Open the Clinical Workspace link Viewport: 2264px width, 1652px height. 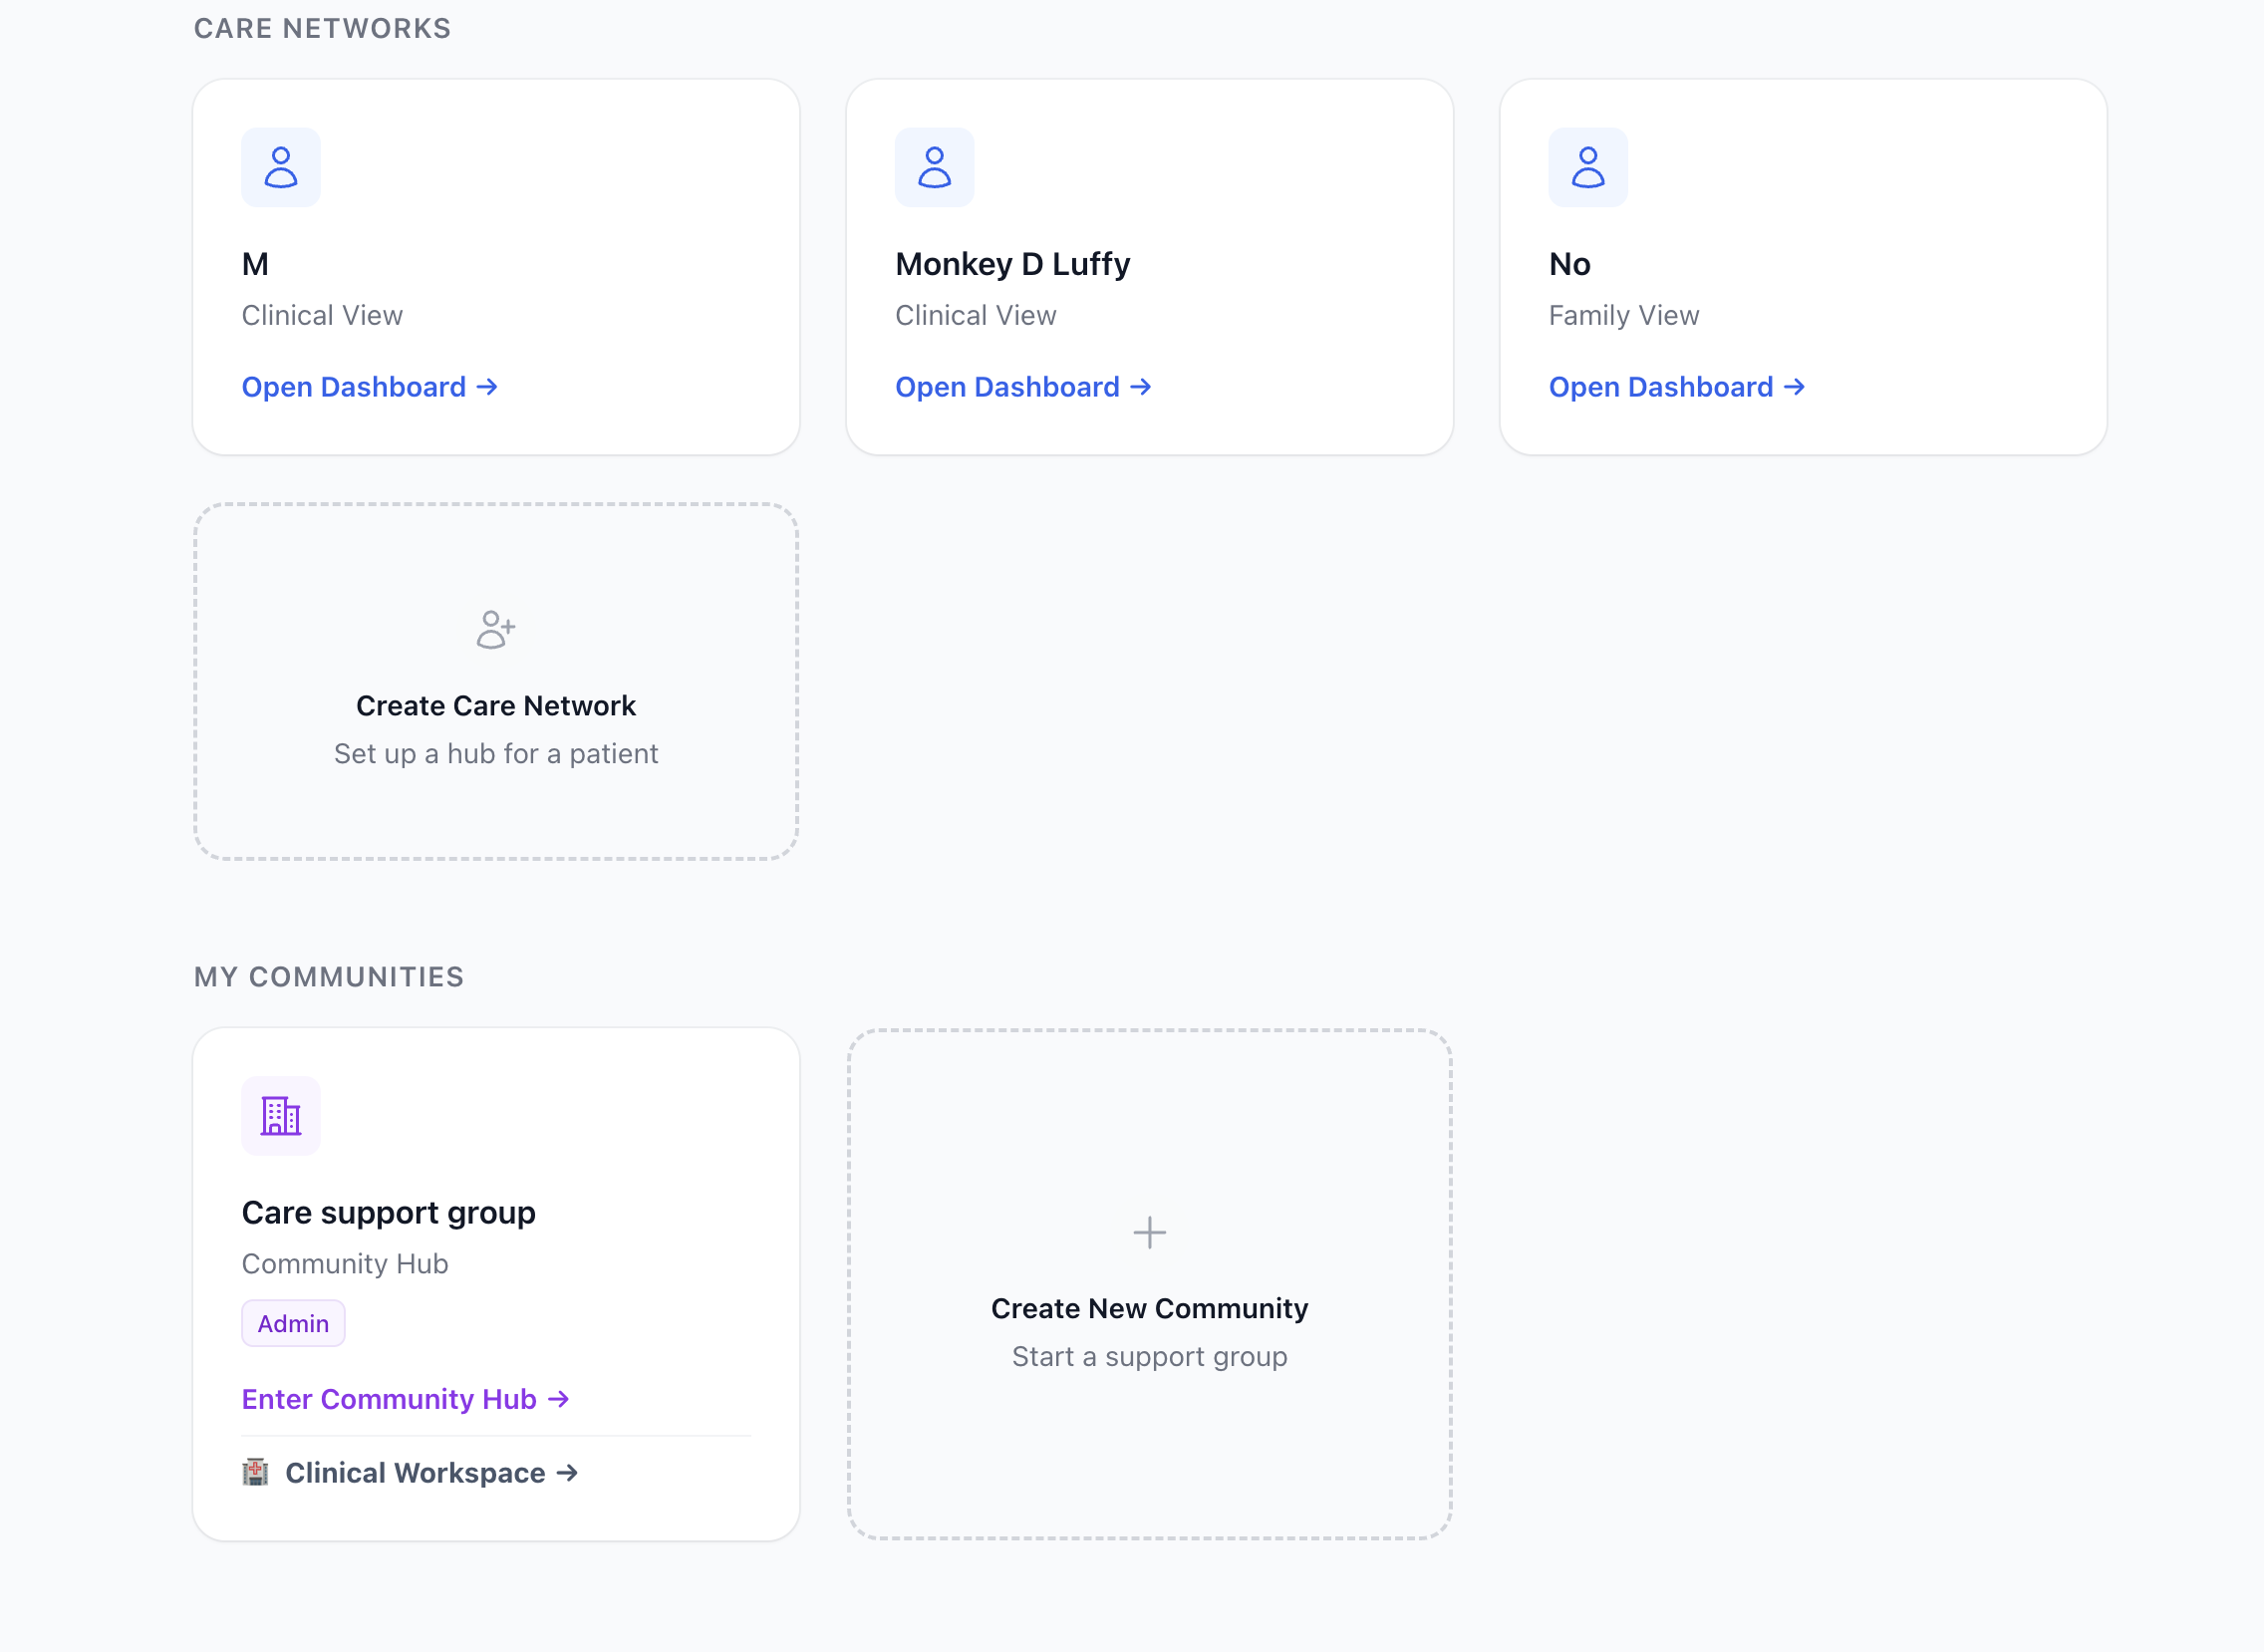415,1472
